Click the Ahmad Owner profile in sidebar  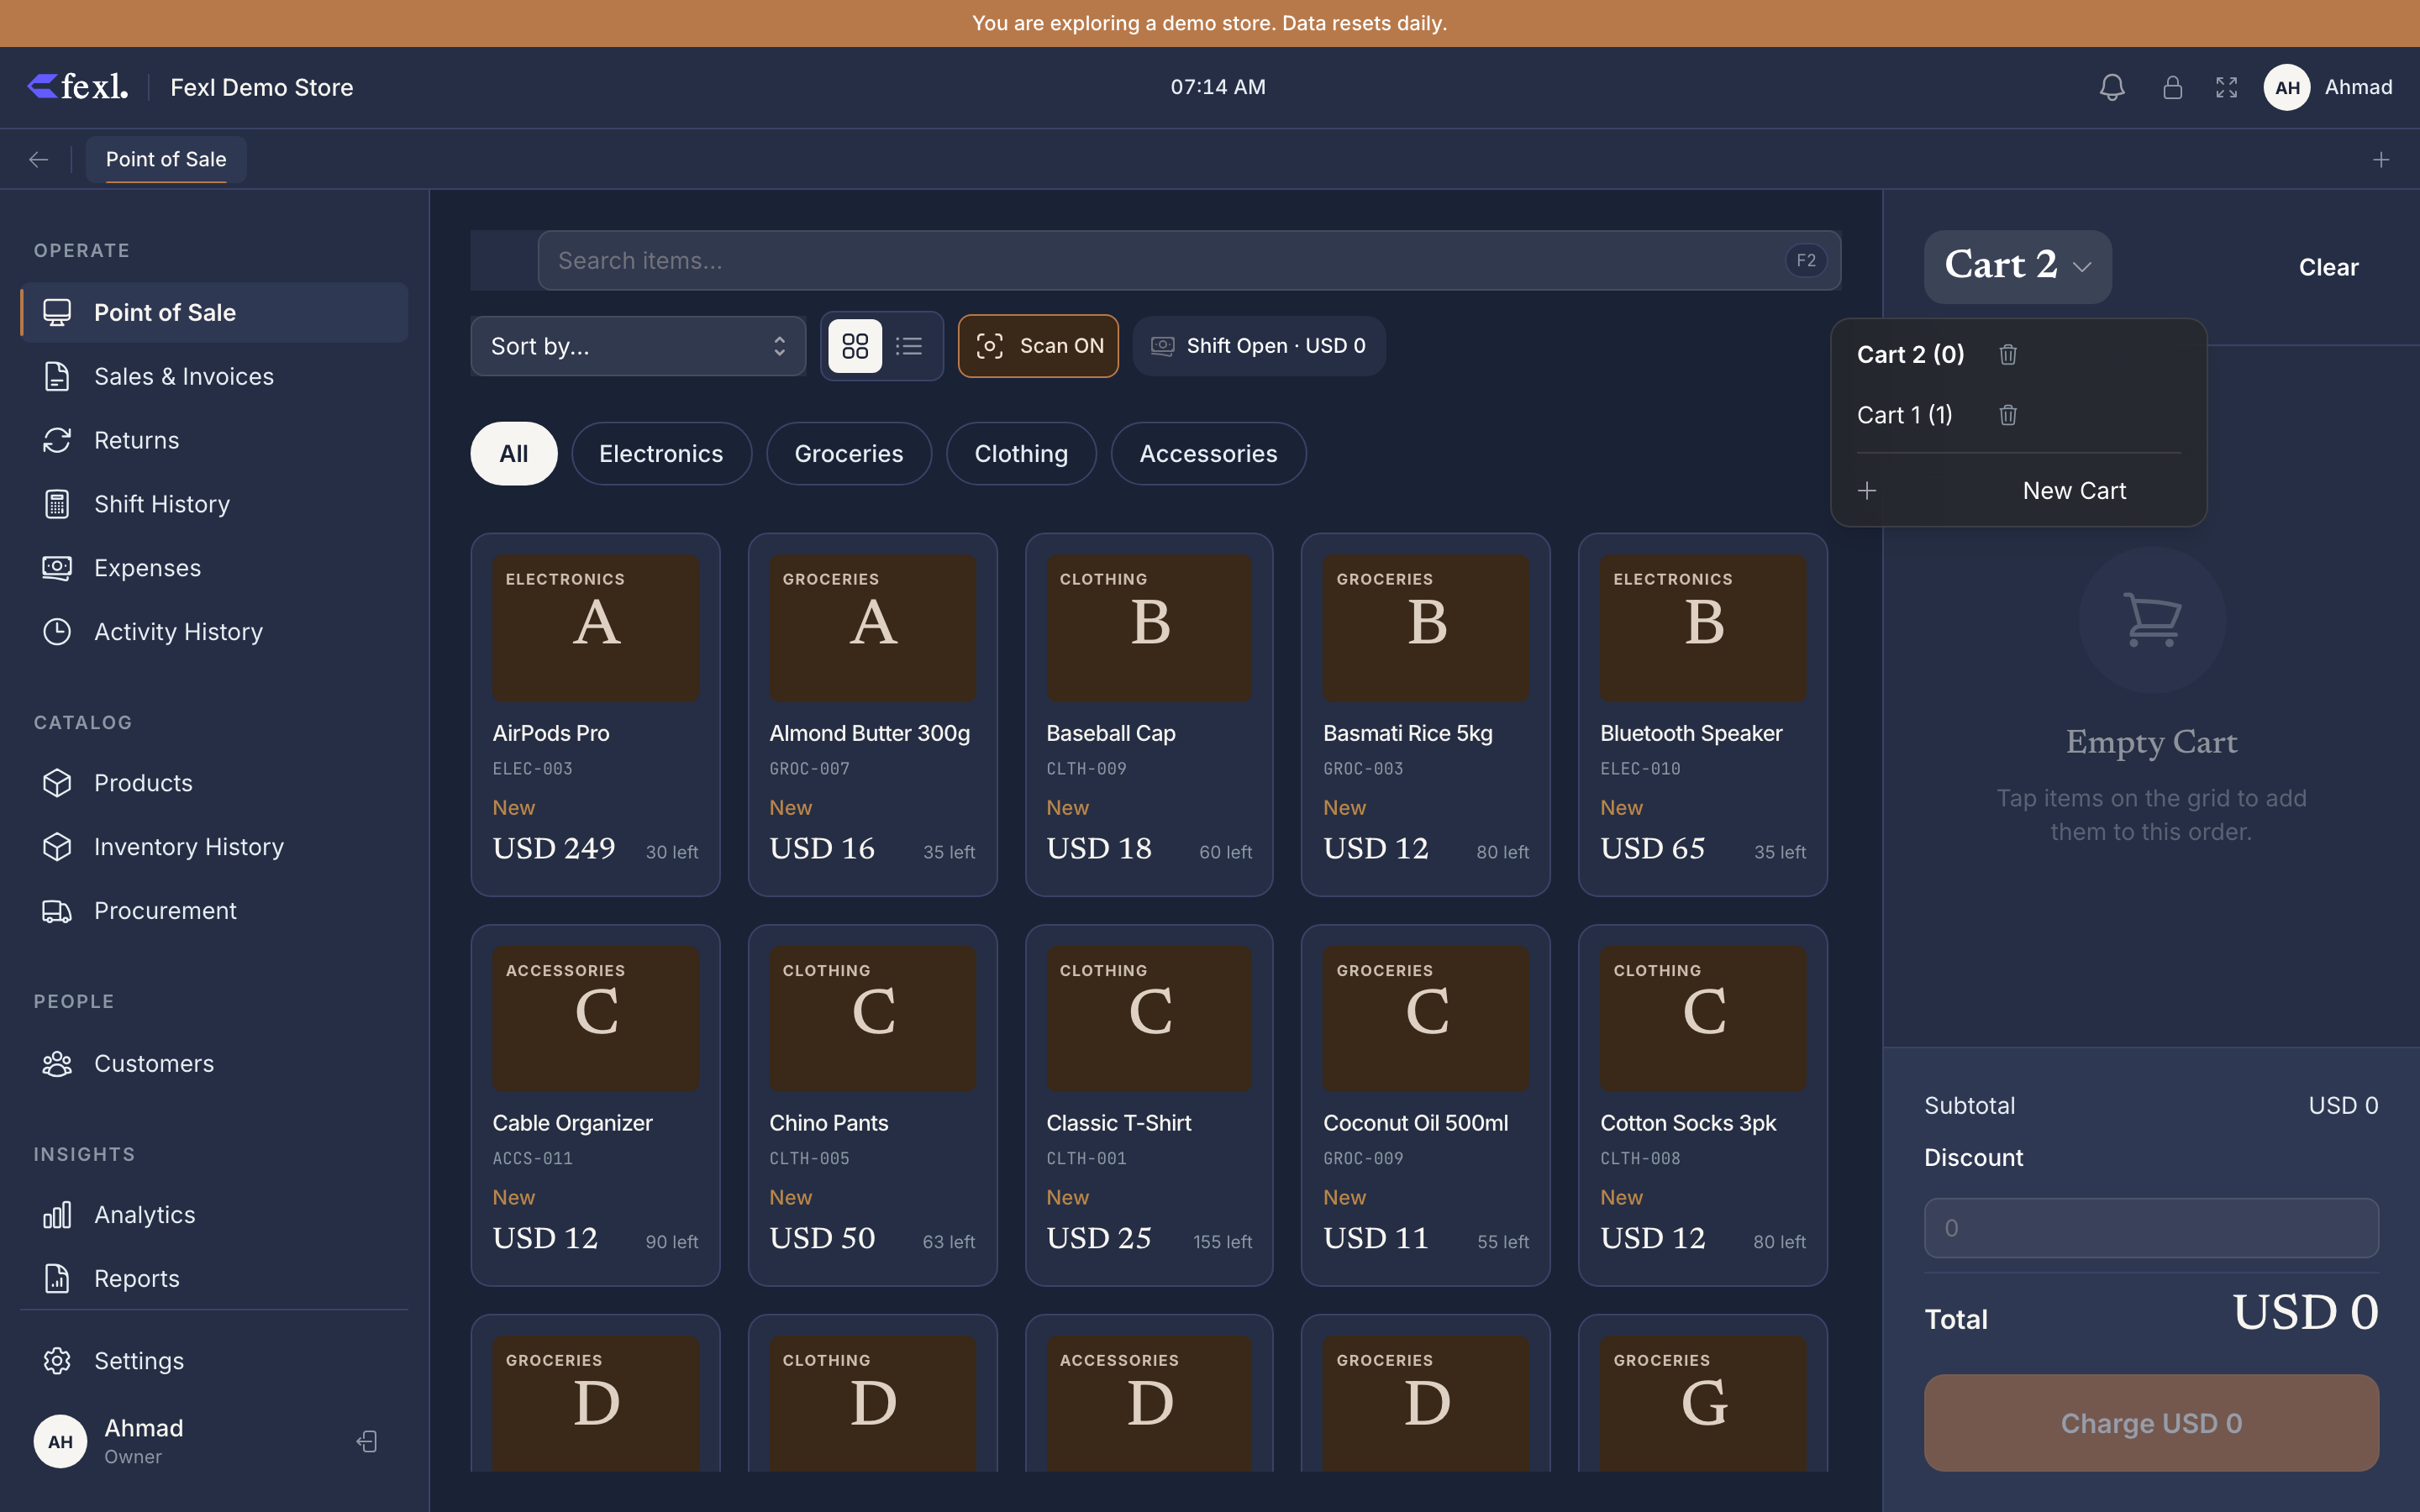coord(110,1441)
